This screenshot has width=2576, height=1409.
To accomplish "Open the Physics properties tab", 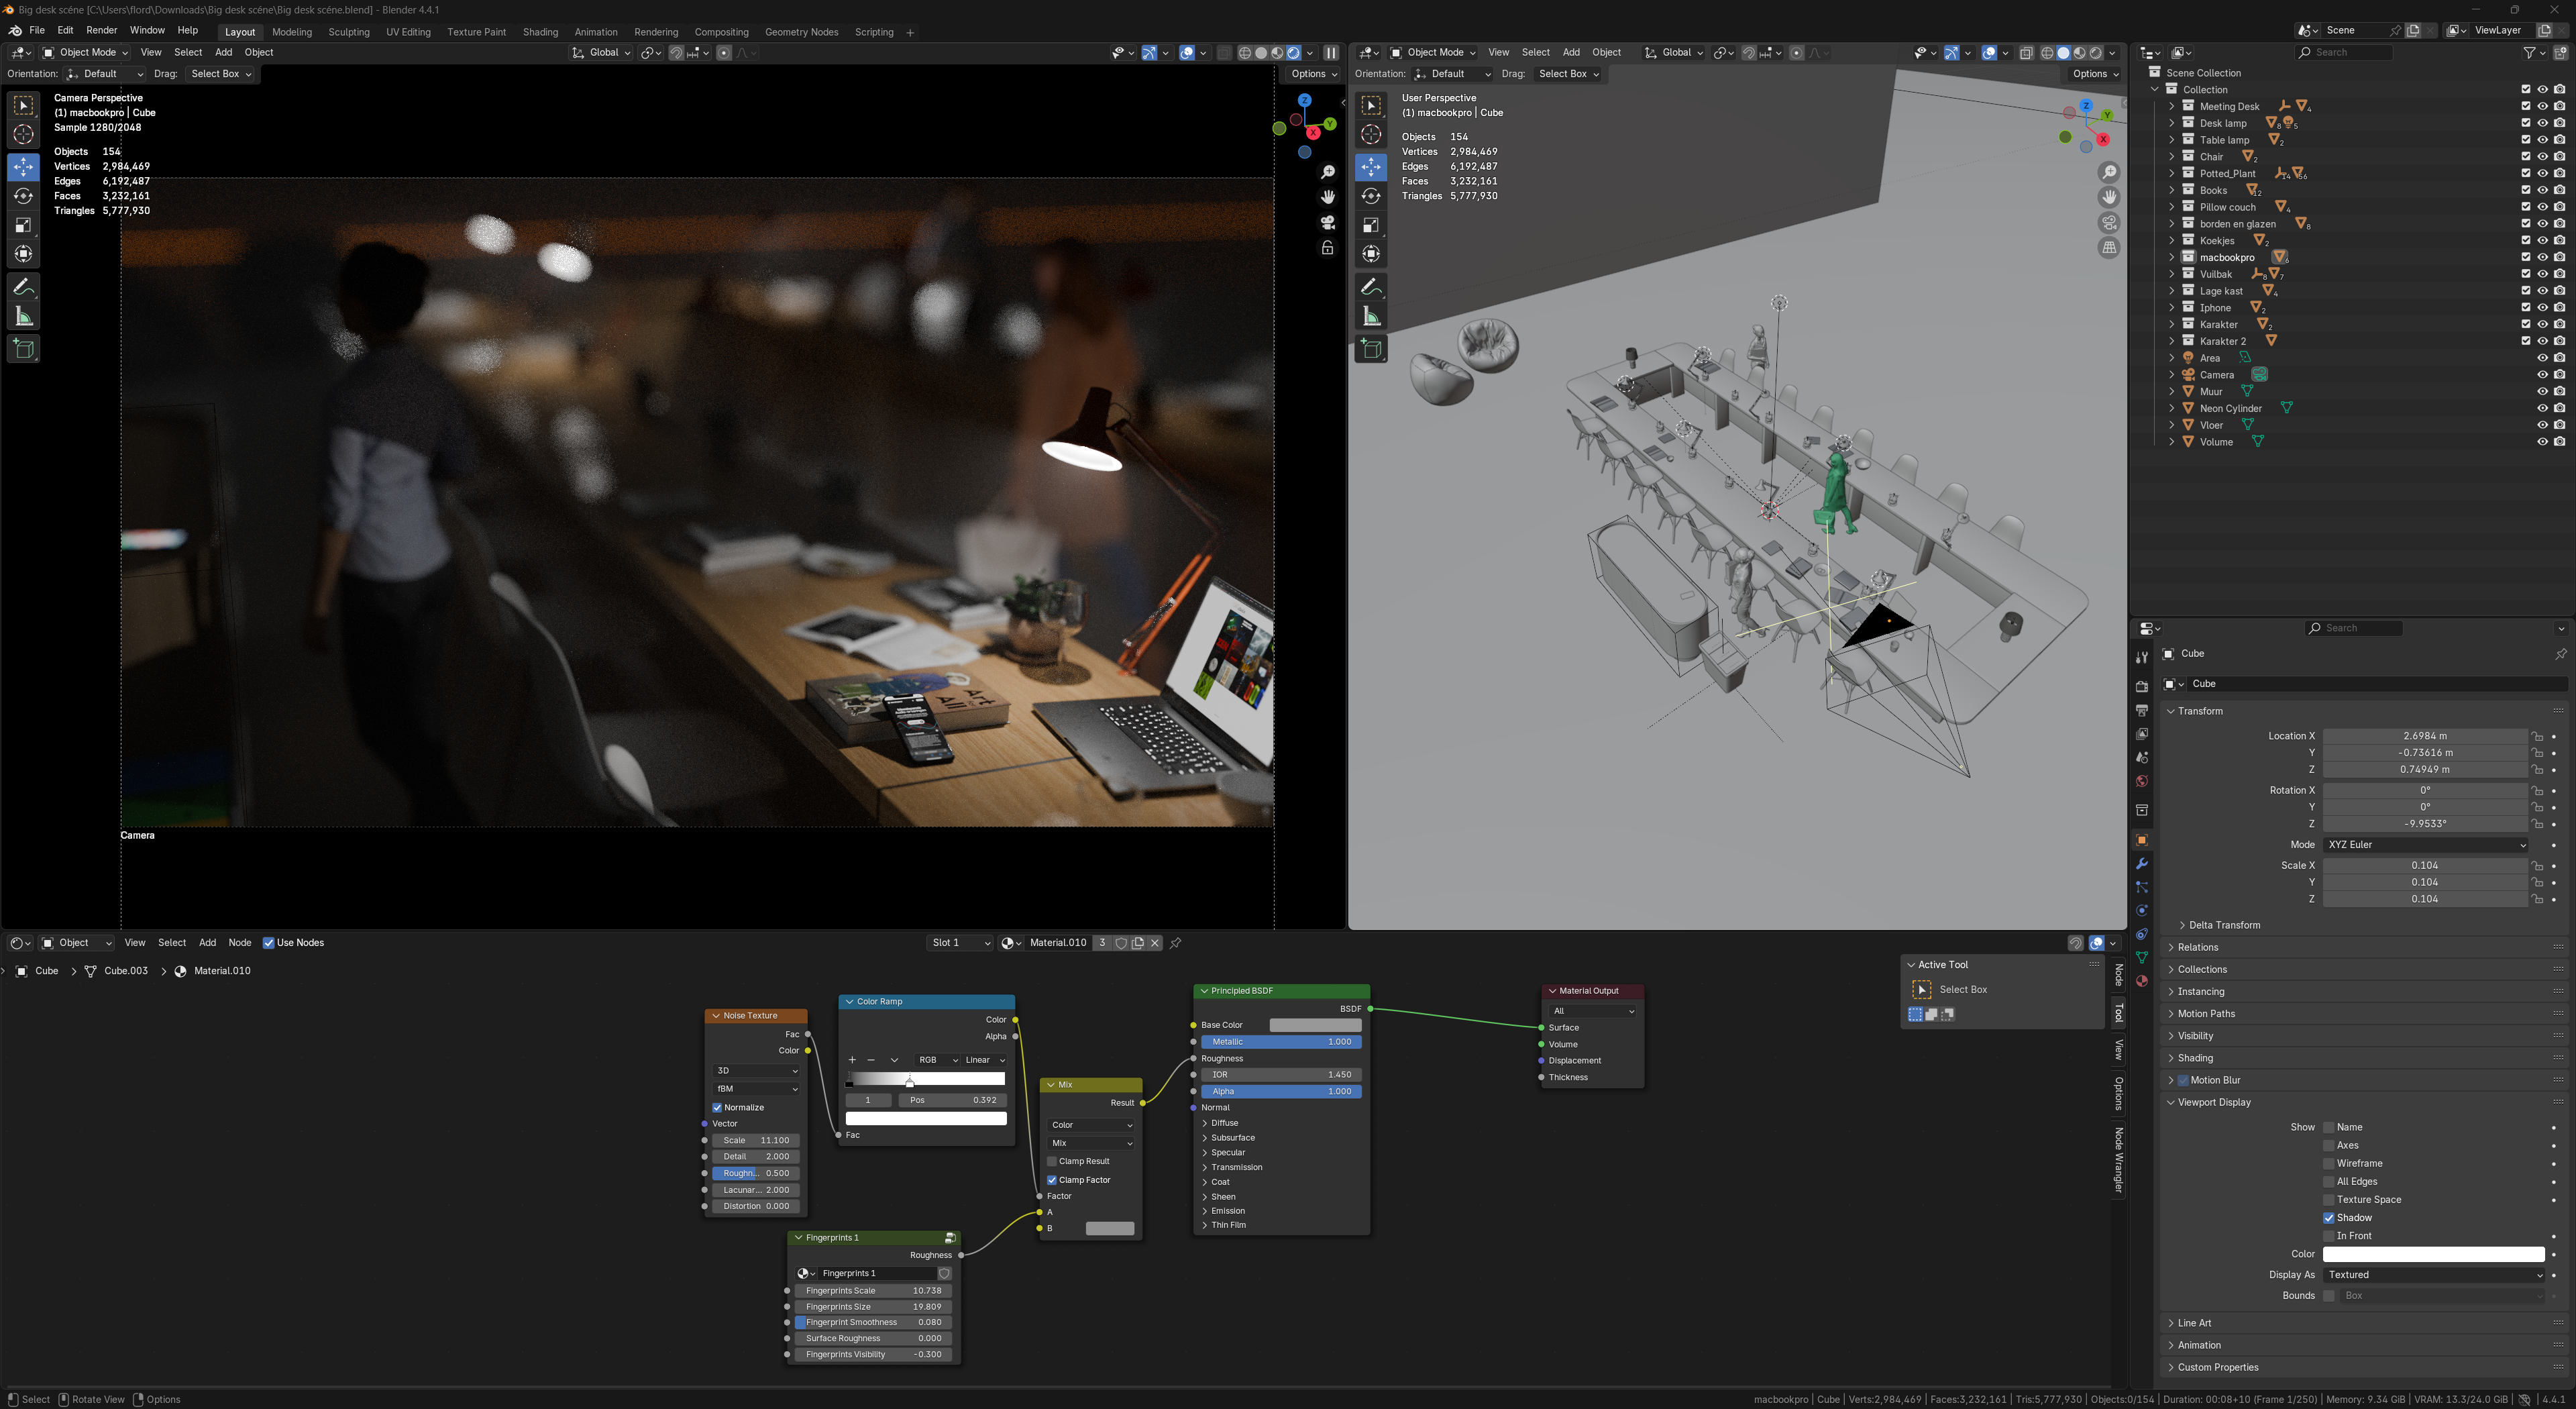I will click(2141, 911).
